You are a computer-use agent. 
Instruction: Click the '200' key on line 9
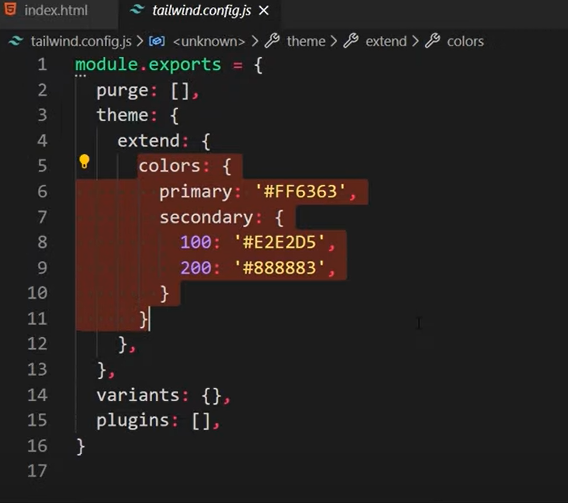coord(196,268)
